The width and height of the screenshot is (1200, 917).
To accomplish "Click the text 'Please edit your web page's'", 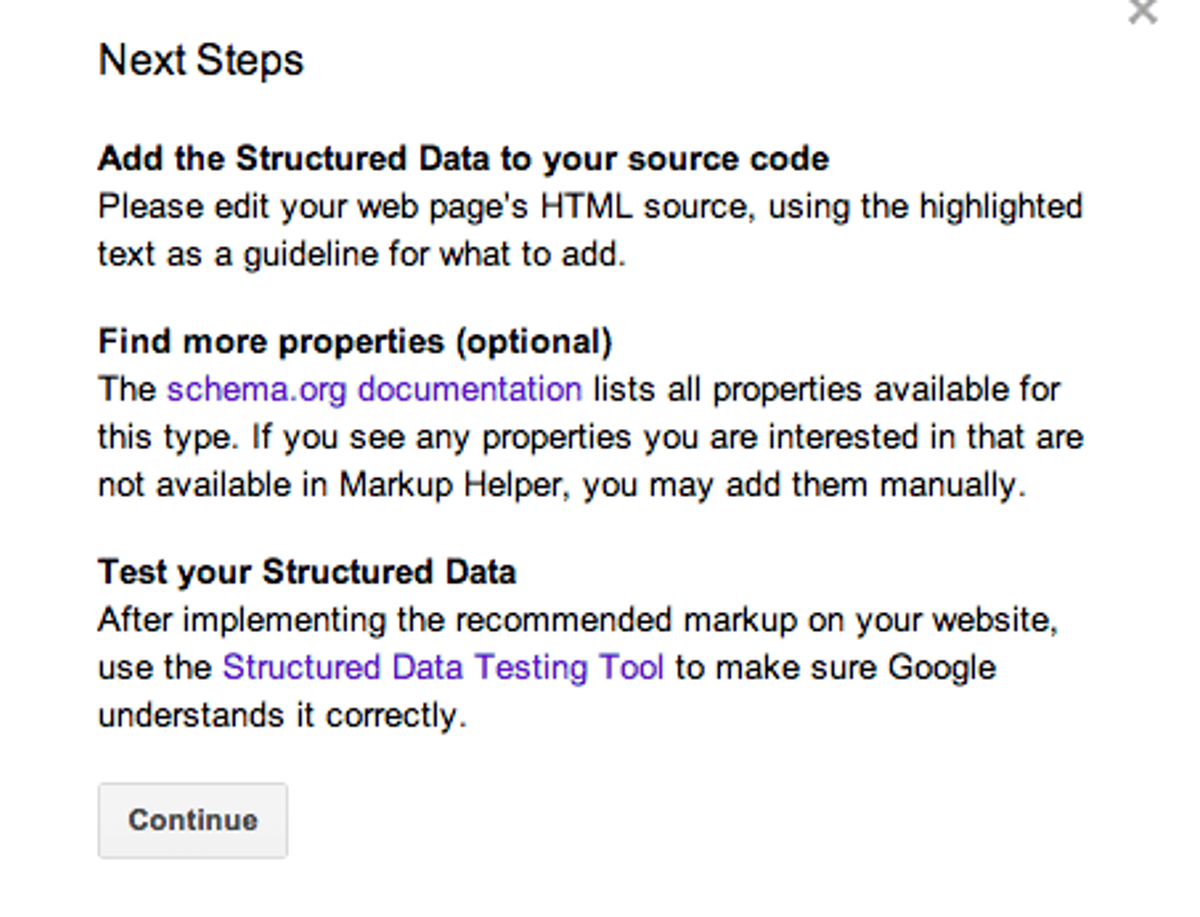I will (x=314, y=207).
